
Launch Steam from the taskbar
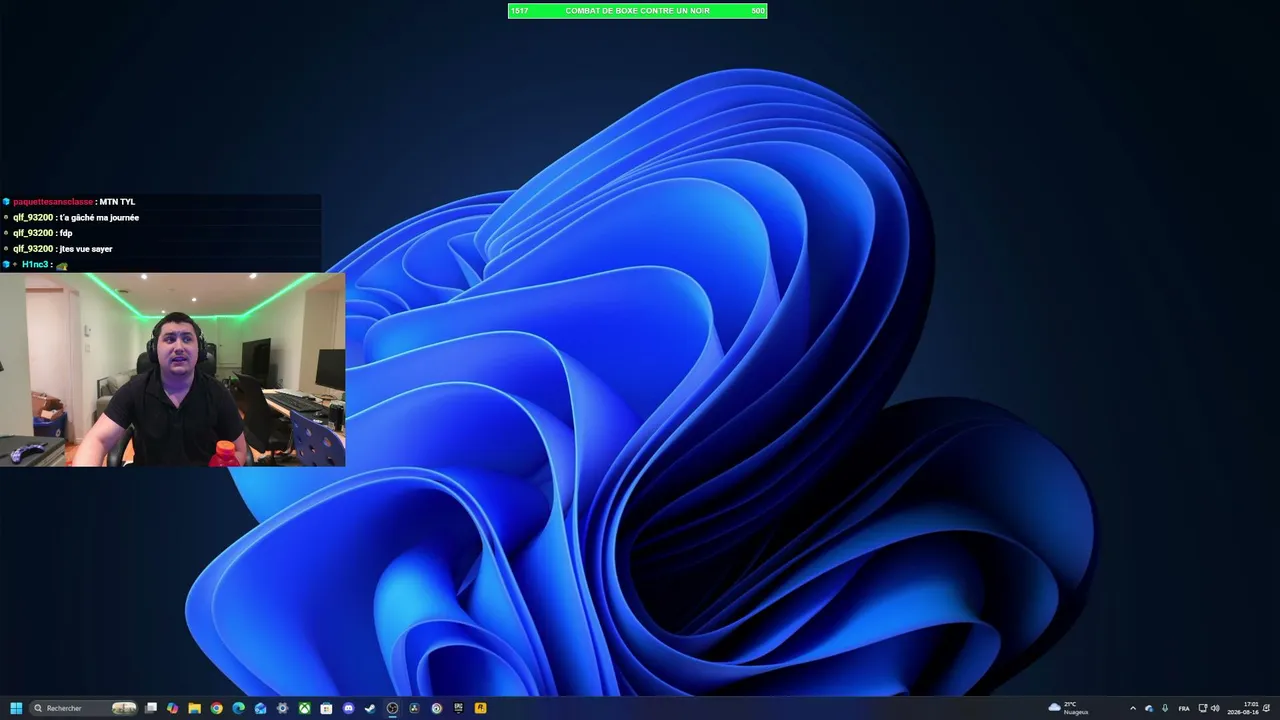coord(370,708)
